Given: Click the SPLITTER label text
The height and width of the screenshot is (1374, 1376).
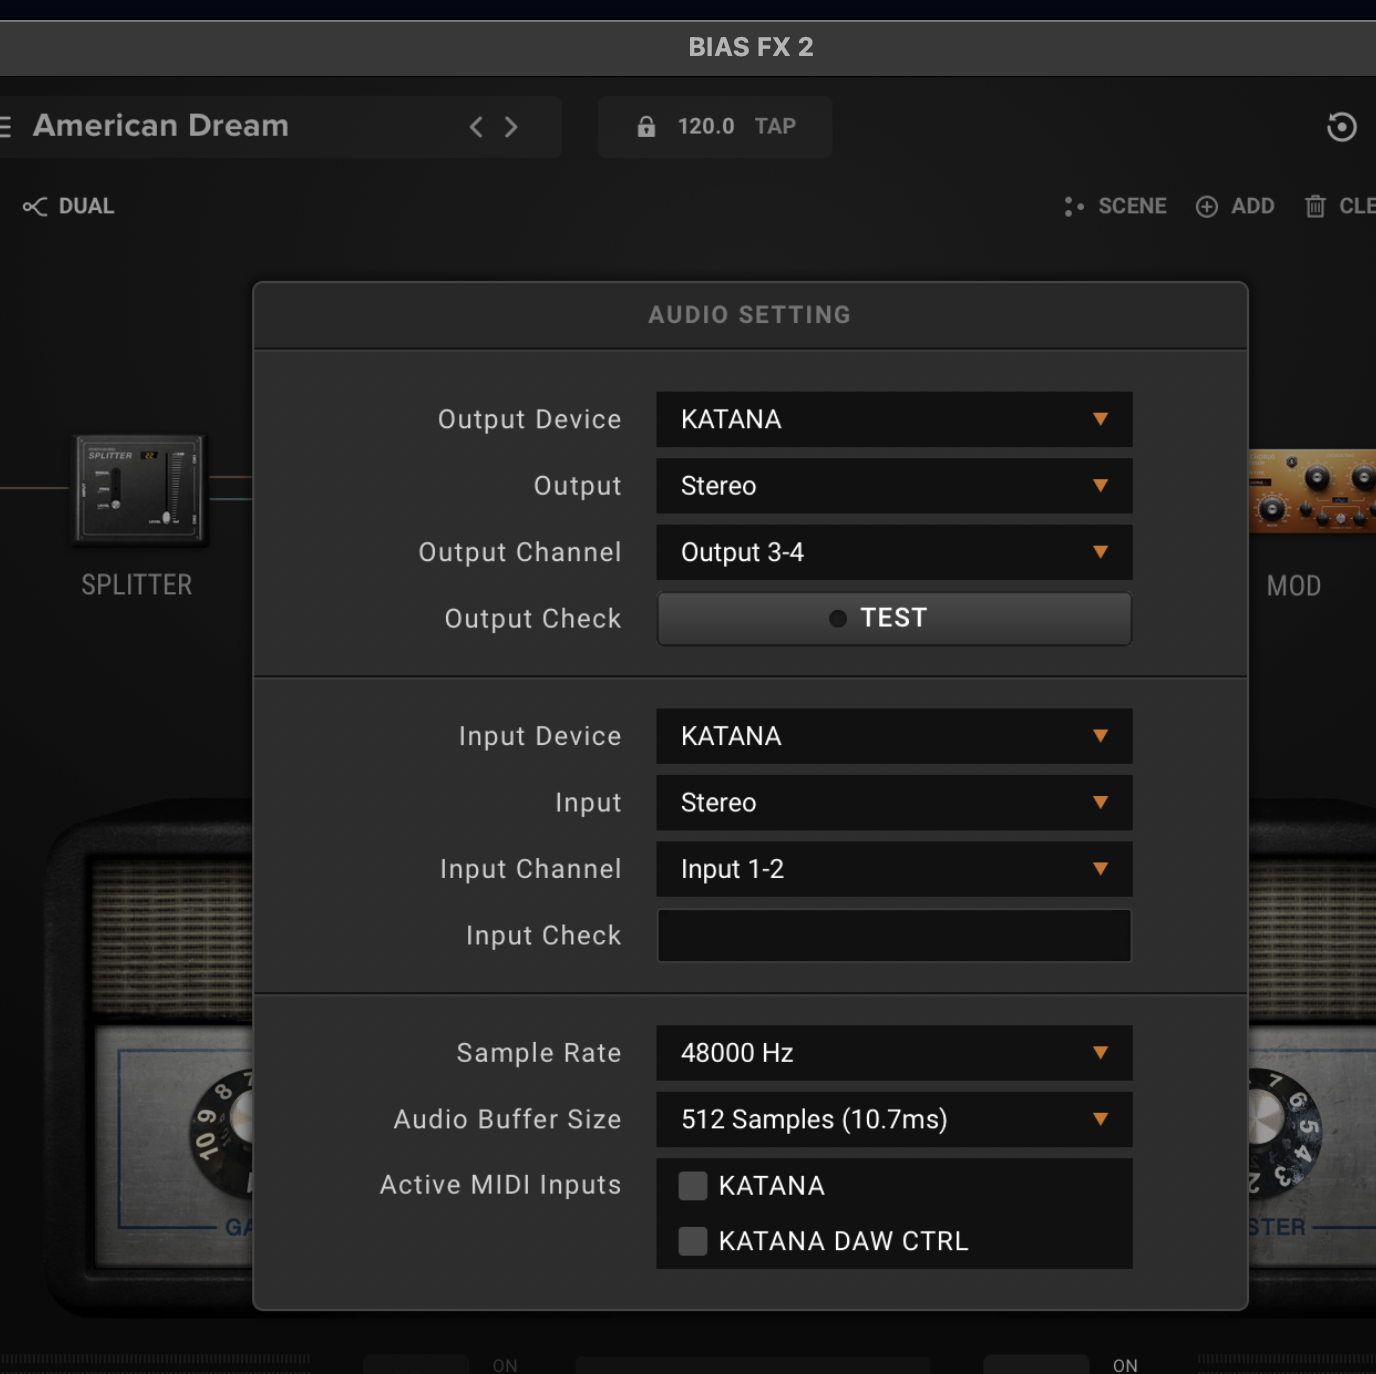Looking at the screenshot, I should coord(137,585).
